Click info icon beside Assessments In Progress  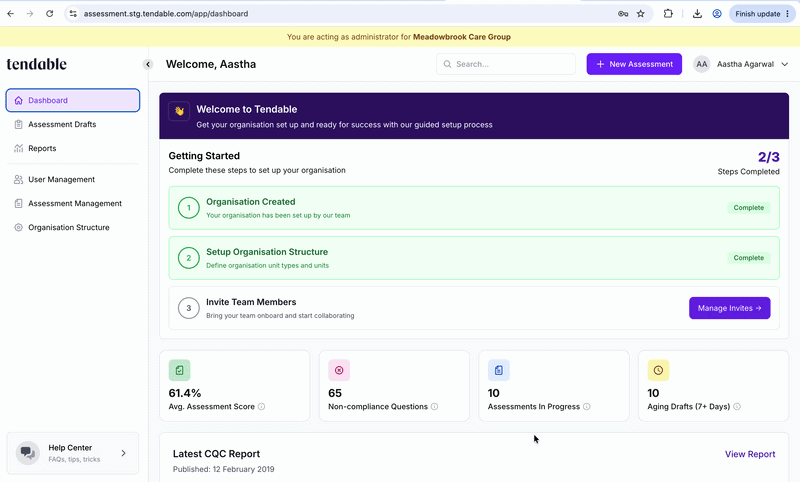(587, 407)
